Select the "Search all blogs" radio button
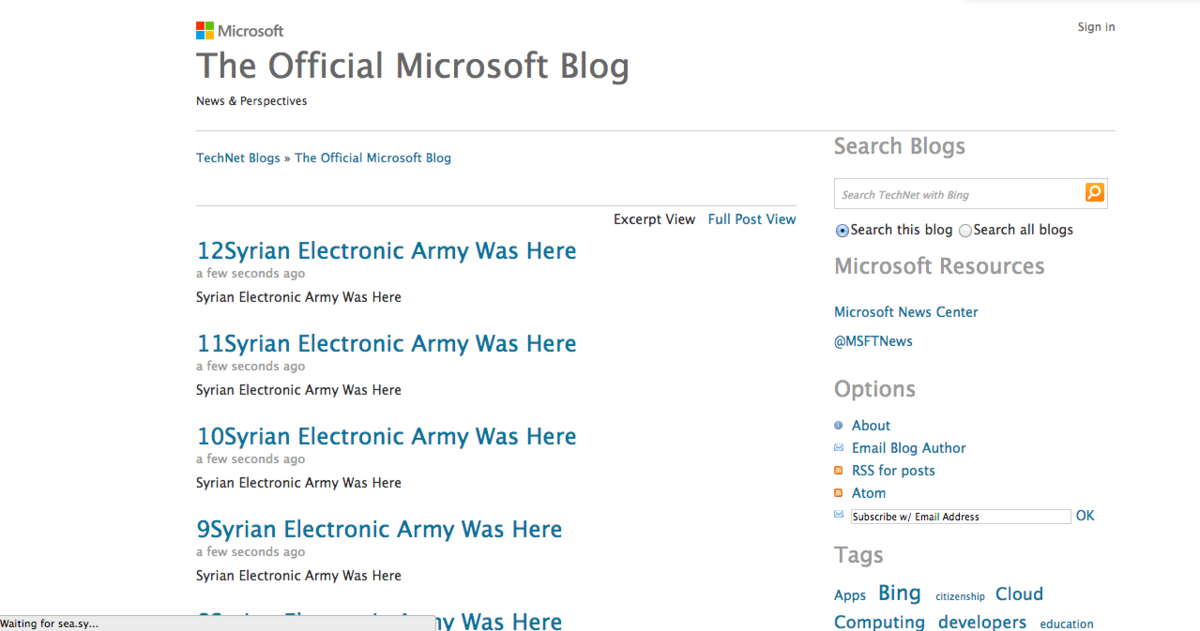Screen dimensions: 1200x631 click(x=965, y=231)
